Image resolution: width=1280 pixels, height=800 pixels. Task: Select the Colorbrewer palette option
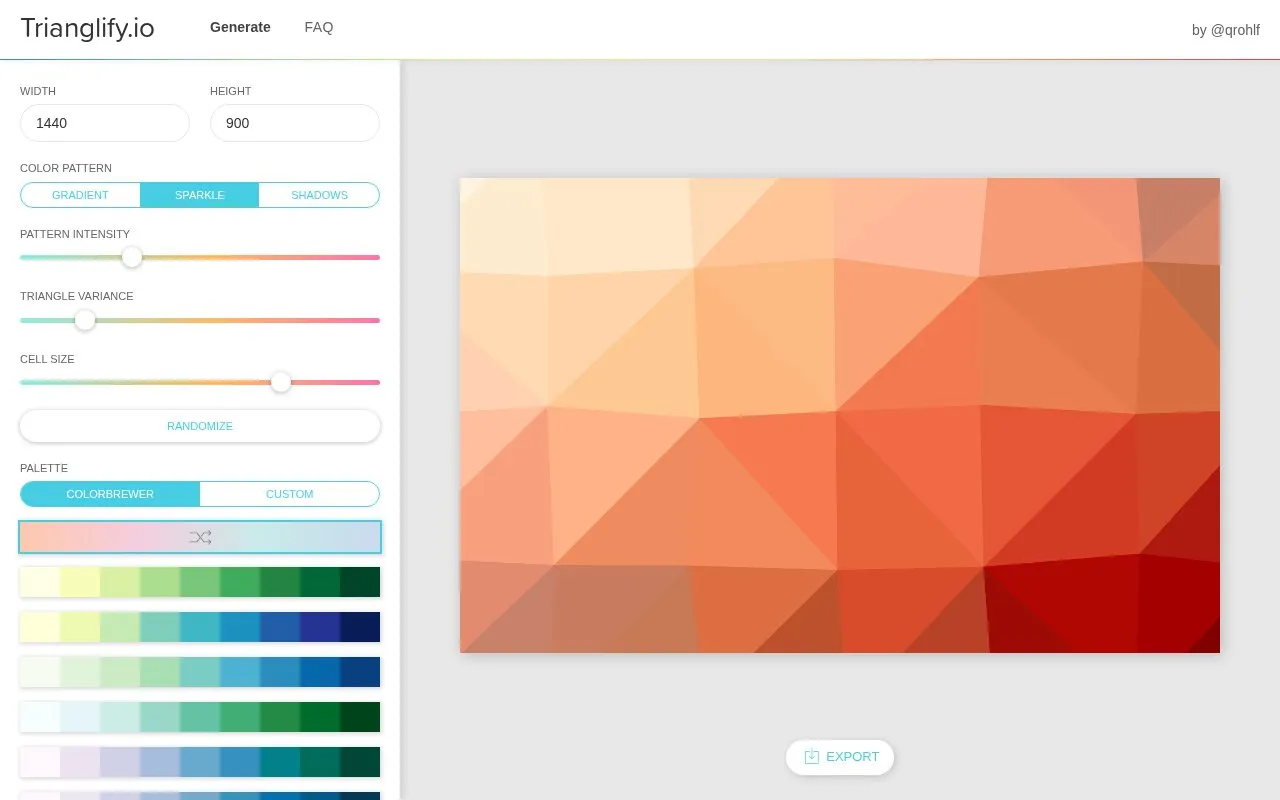tap(110, 494)
